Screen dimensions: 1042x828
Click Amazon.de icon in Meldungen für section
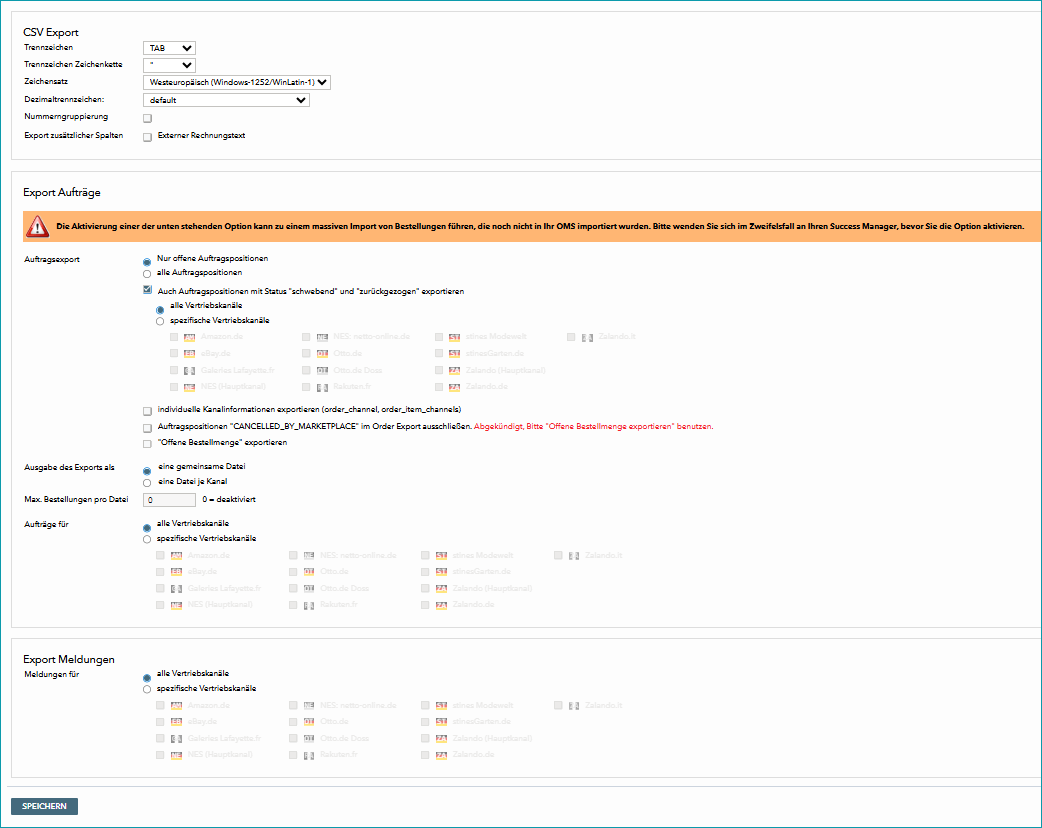point(176,706)
